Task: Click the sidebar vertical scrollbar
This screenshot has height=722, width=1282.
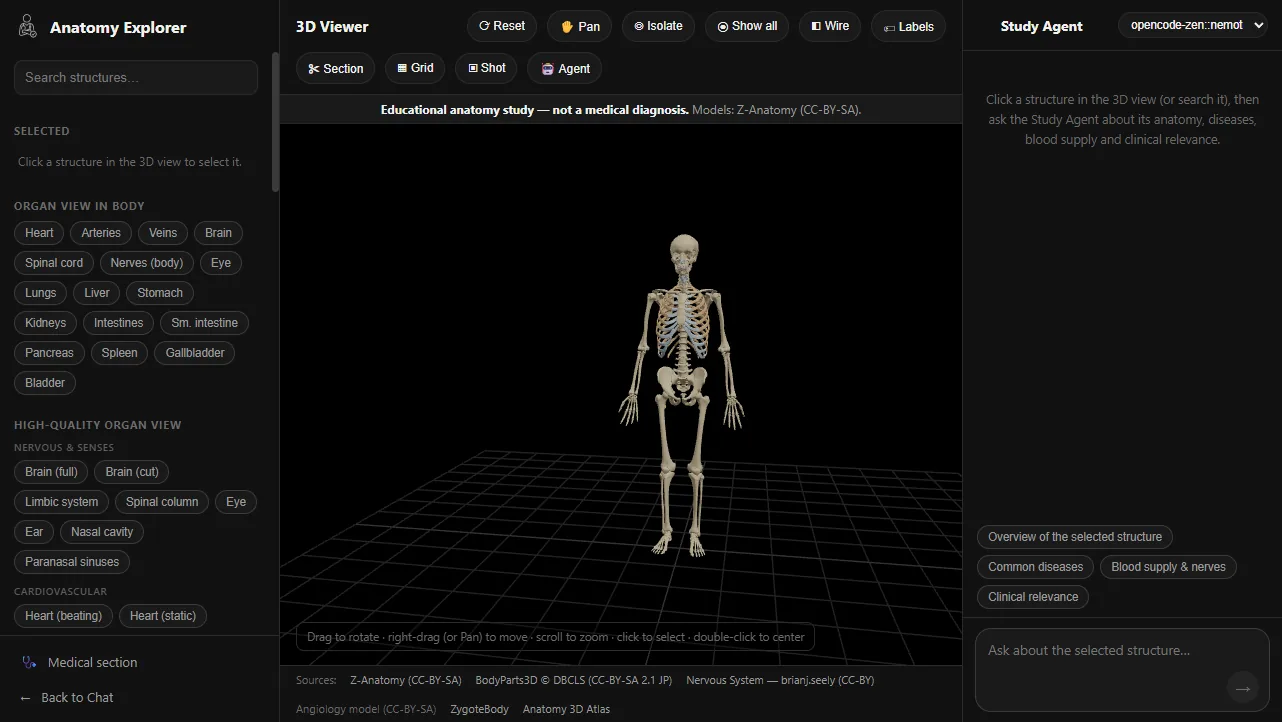Action: 275,120
